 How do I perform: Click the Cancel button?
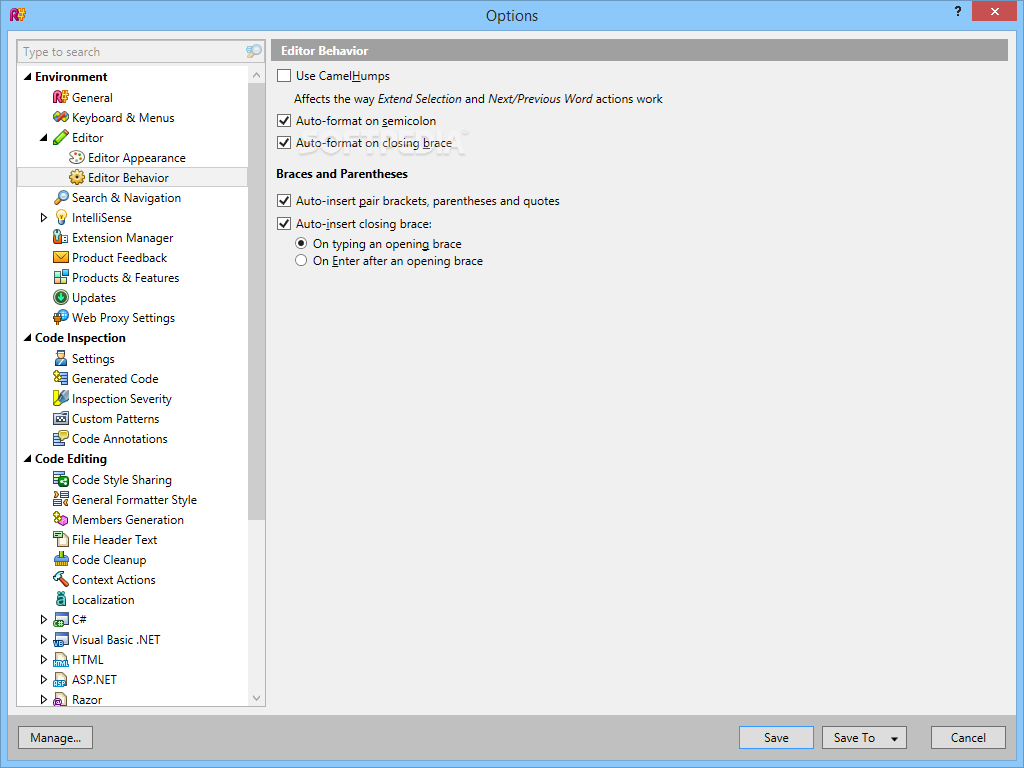click(x=968, y=737)
